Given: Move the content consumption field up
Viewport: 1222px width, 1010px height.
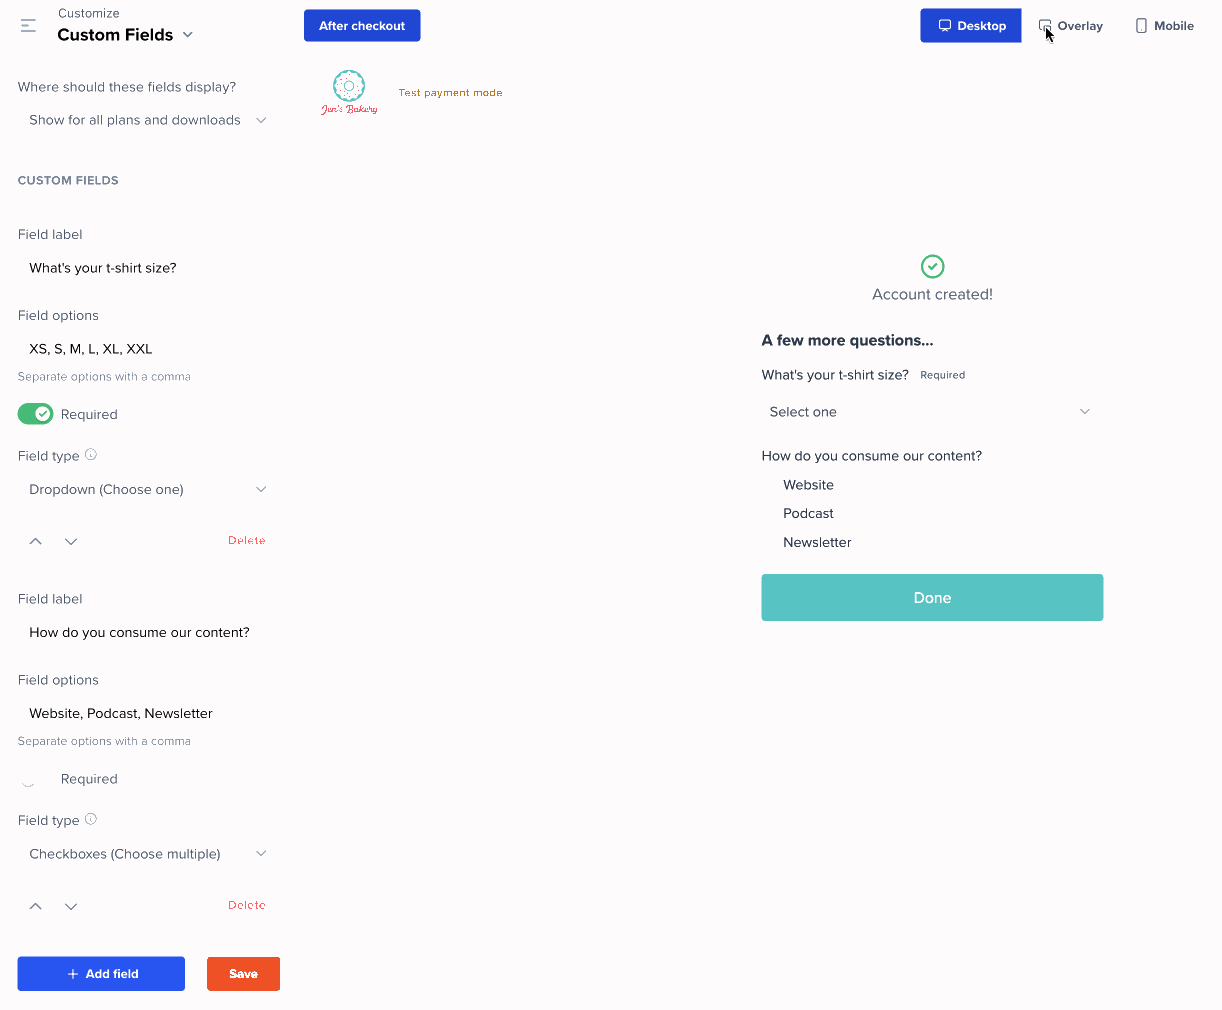Looking at the screenshot, I should pos(36,906).
